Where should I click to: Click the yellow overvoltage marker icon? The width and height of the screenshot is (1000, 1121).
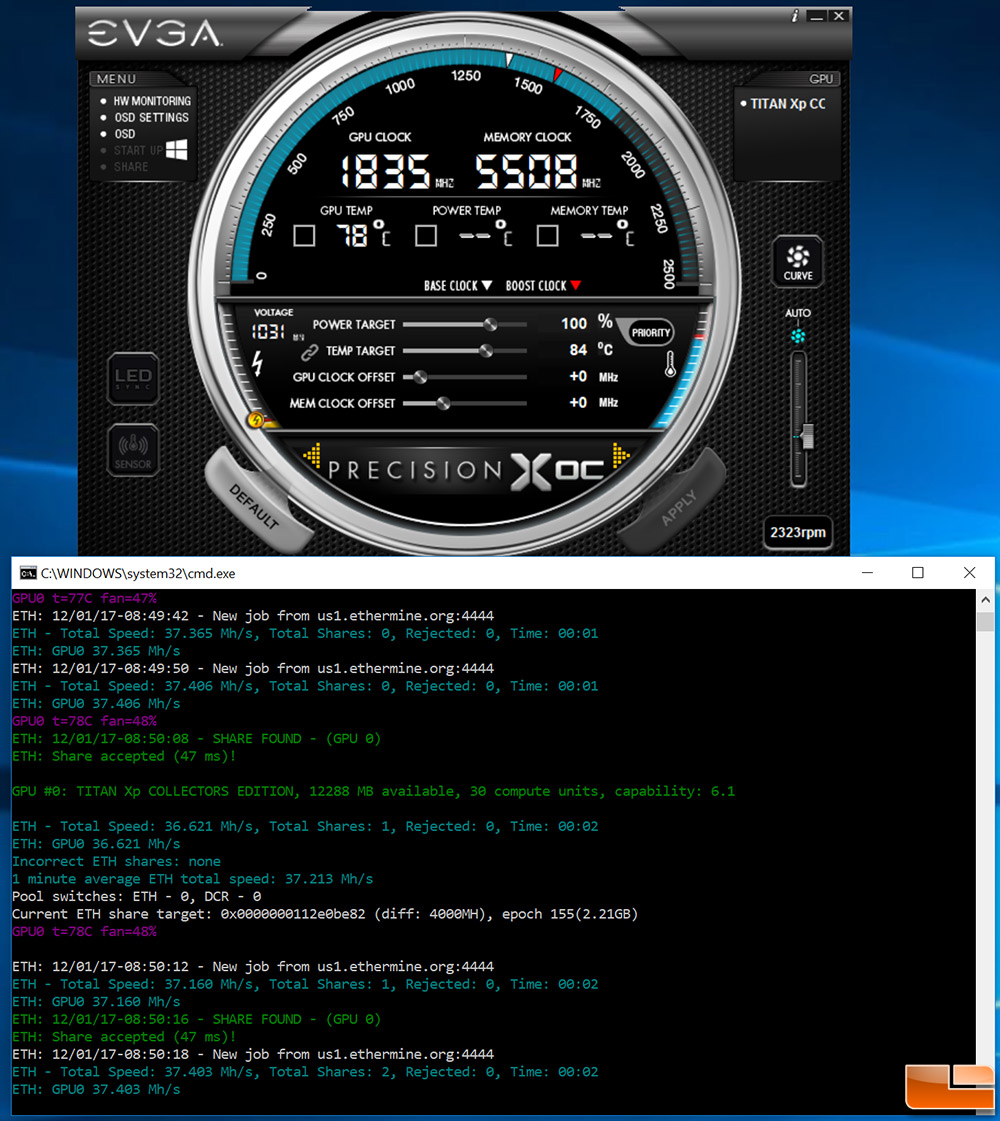click(x=255, y=420)
